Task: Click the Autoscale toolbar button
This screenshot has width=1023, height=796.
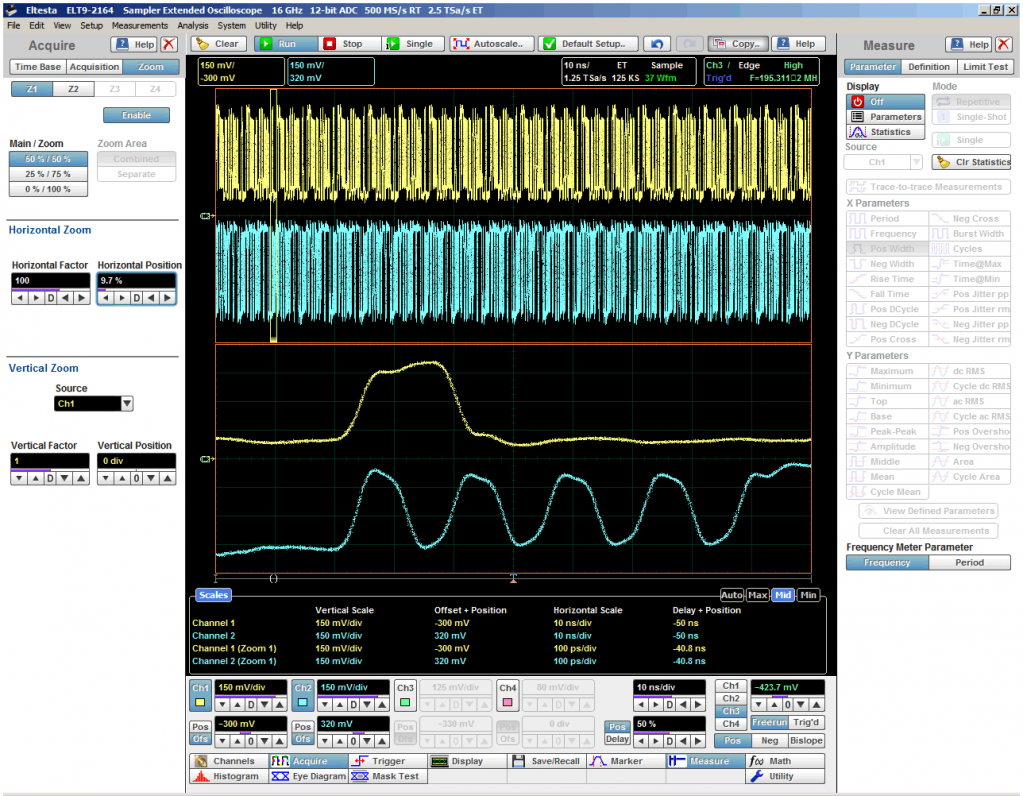Action: pos(492,44)
